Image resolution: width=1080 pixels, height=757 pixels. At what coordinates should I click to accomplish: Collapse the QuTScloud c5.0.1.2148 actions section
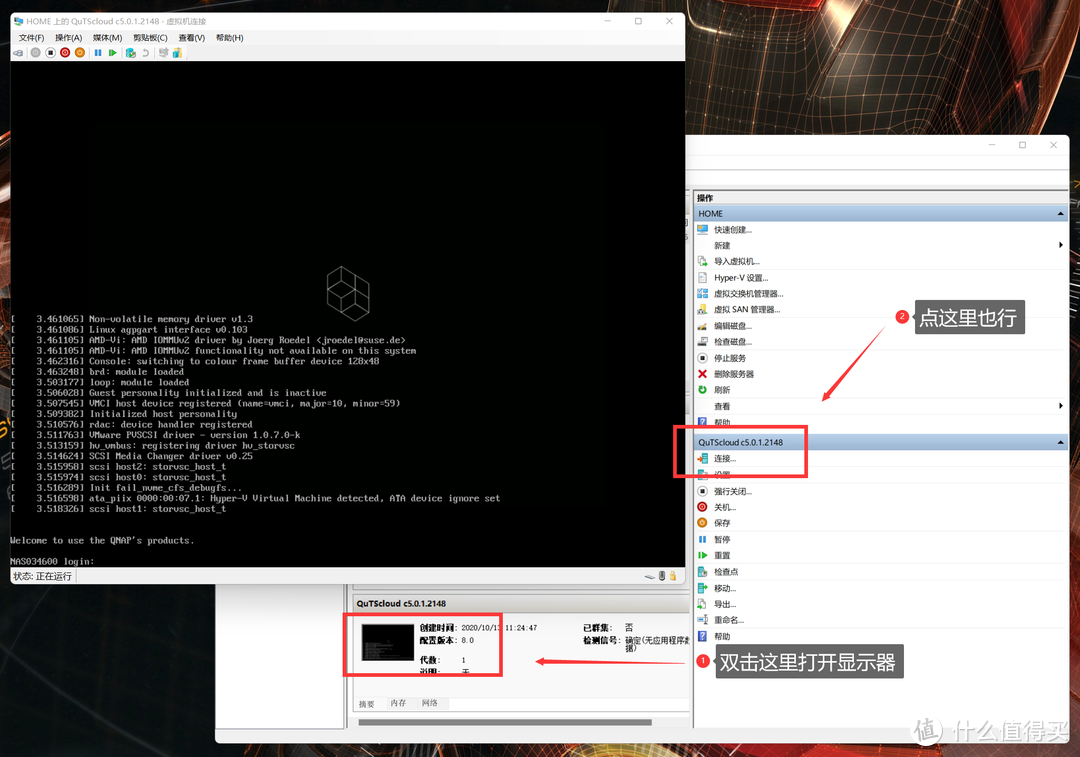pos(1061,442)
